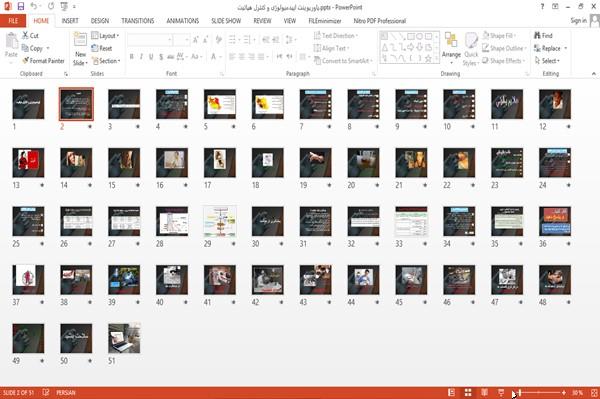Viewport: 600px width, 399px height.
Task: Switch to Slide Sorter view button
Action: coord(468,392)
